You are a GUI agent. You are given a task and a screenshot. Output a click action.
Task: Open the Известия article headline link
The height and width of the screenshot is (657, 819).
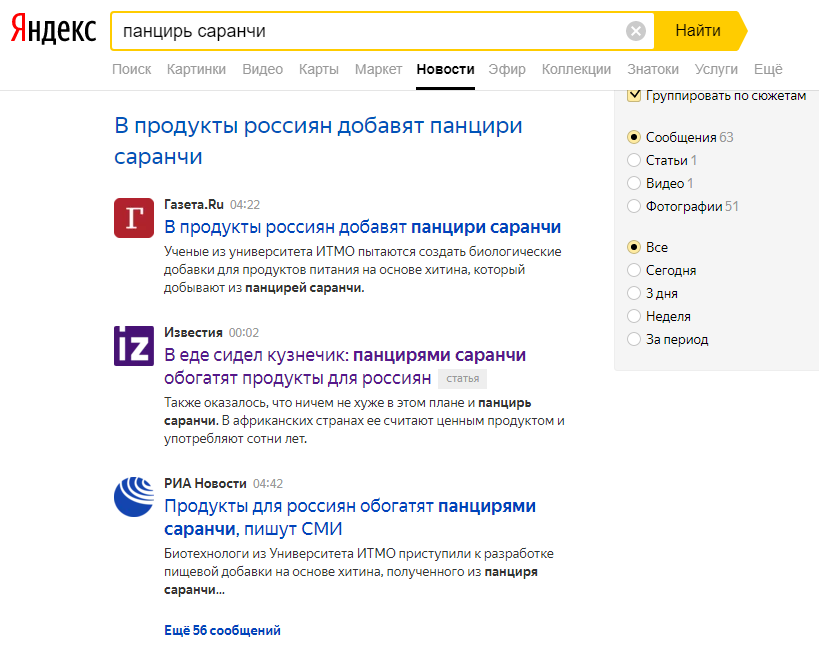coord(345,366)
